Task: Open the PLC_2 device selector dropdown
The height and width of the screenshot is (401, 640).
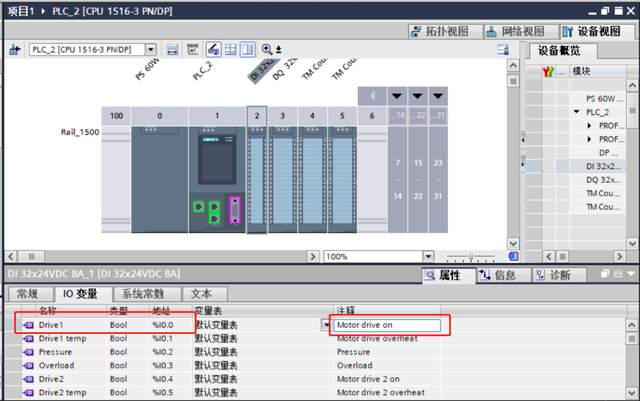Action: pyautogui.click(x=151, y=50)
